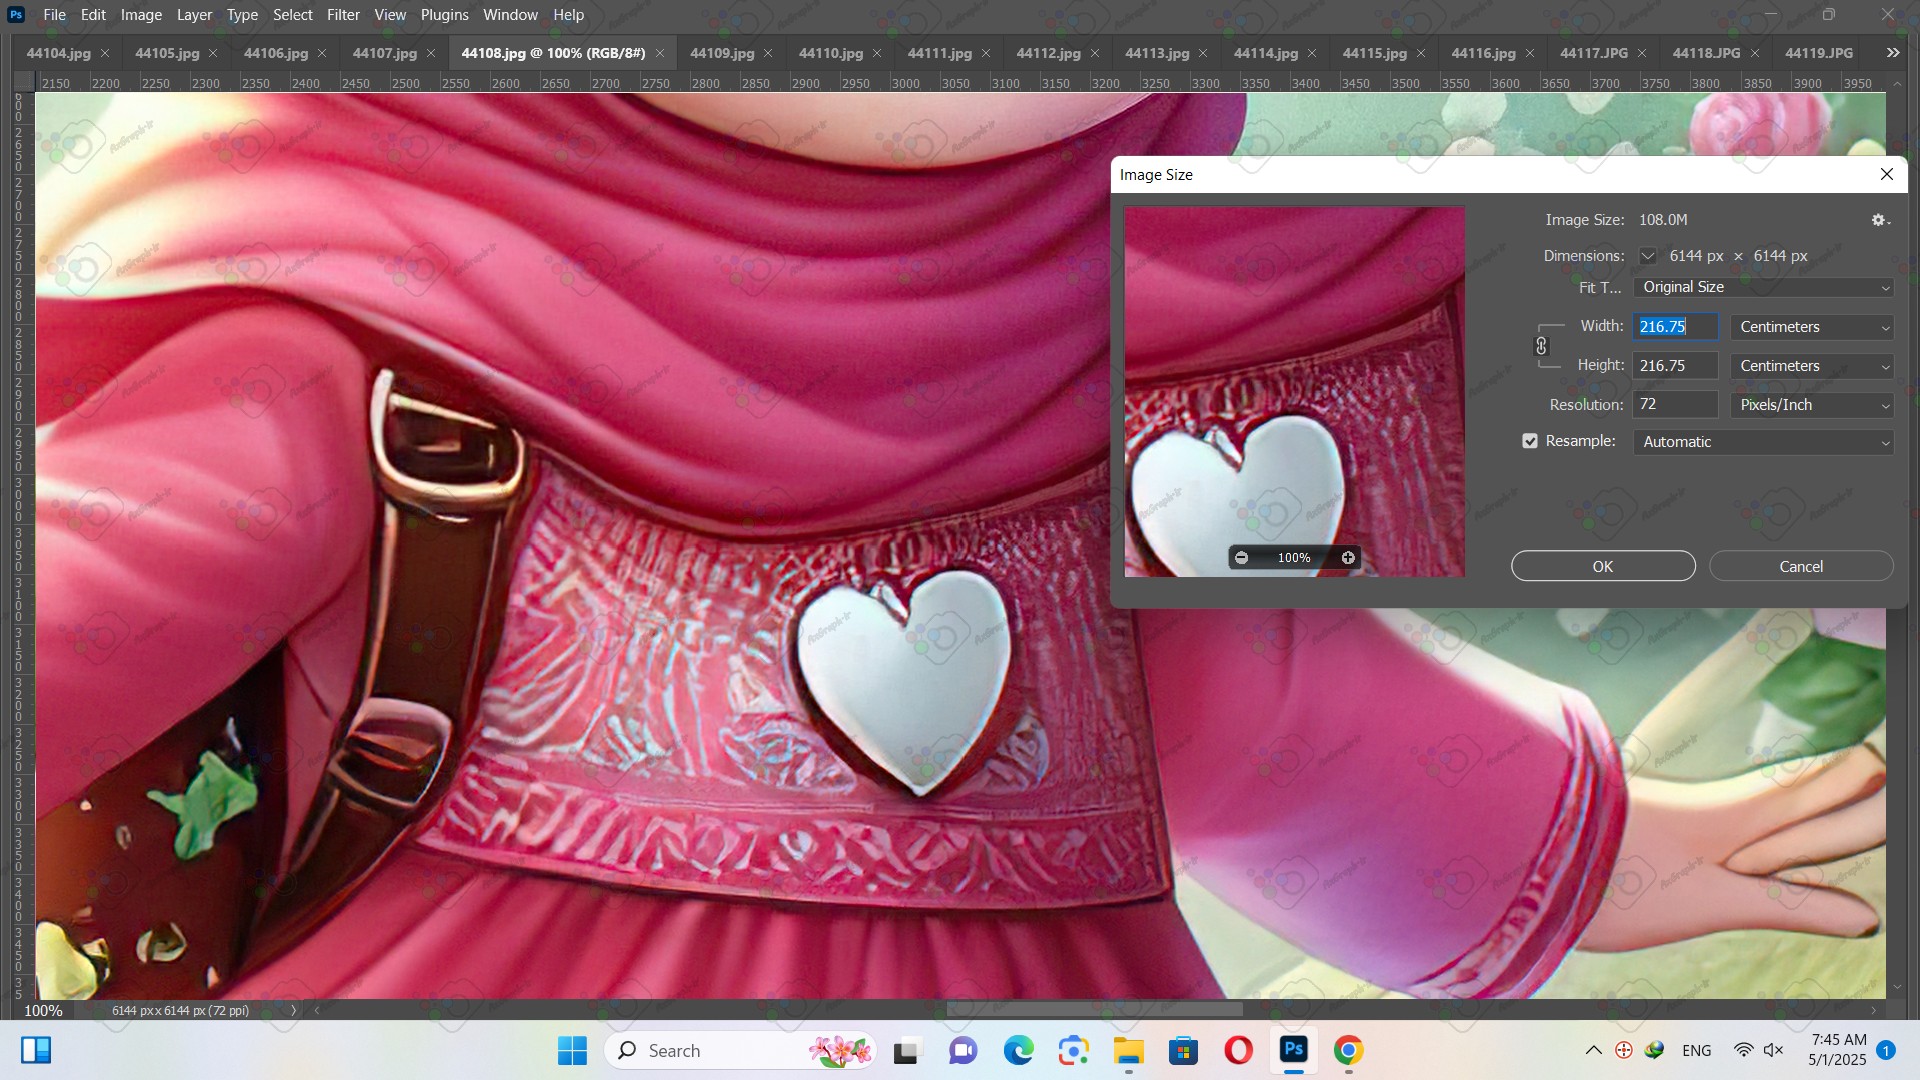Close the Image Size dialog

[x=1887, y=174]
